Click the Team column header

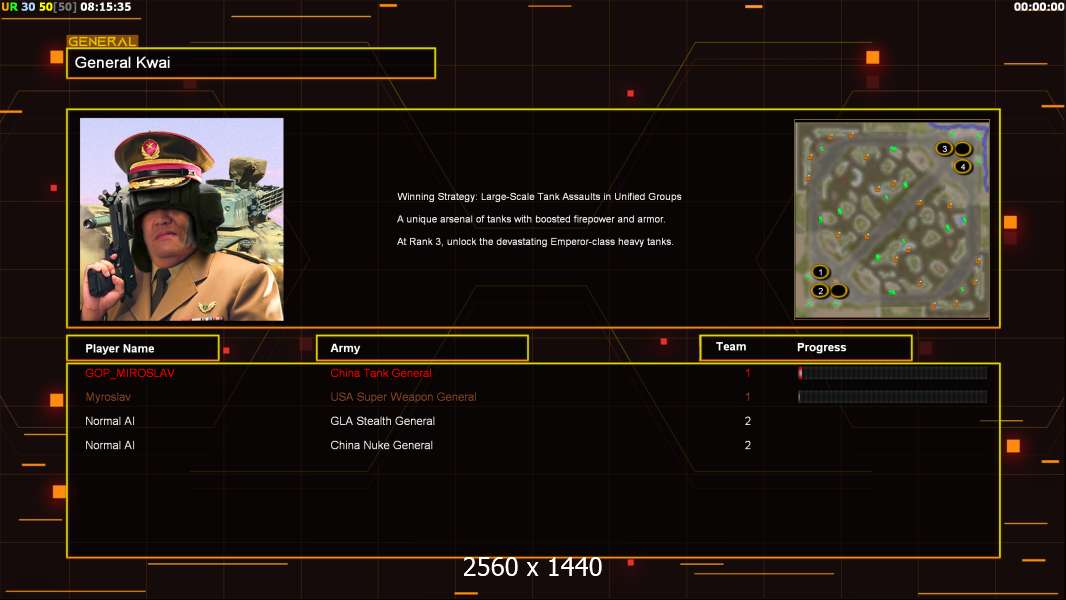click(x=731, y=347)
